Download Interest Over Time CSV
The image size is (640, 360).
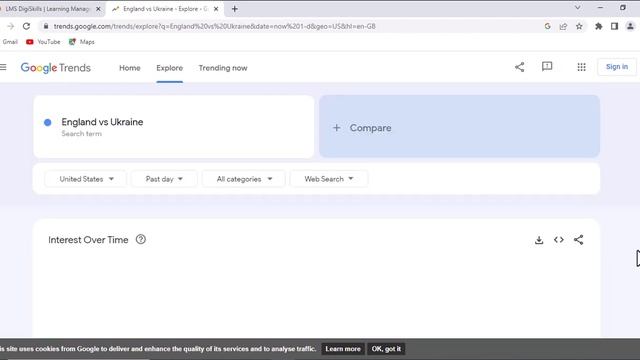pos(539,240)
